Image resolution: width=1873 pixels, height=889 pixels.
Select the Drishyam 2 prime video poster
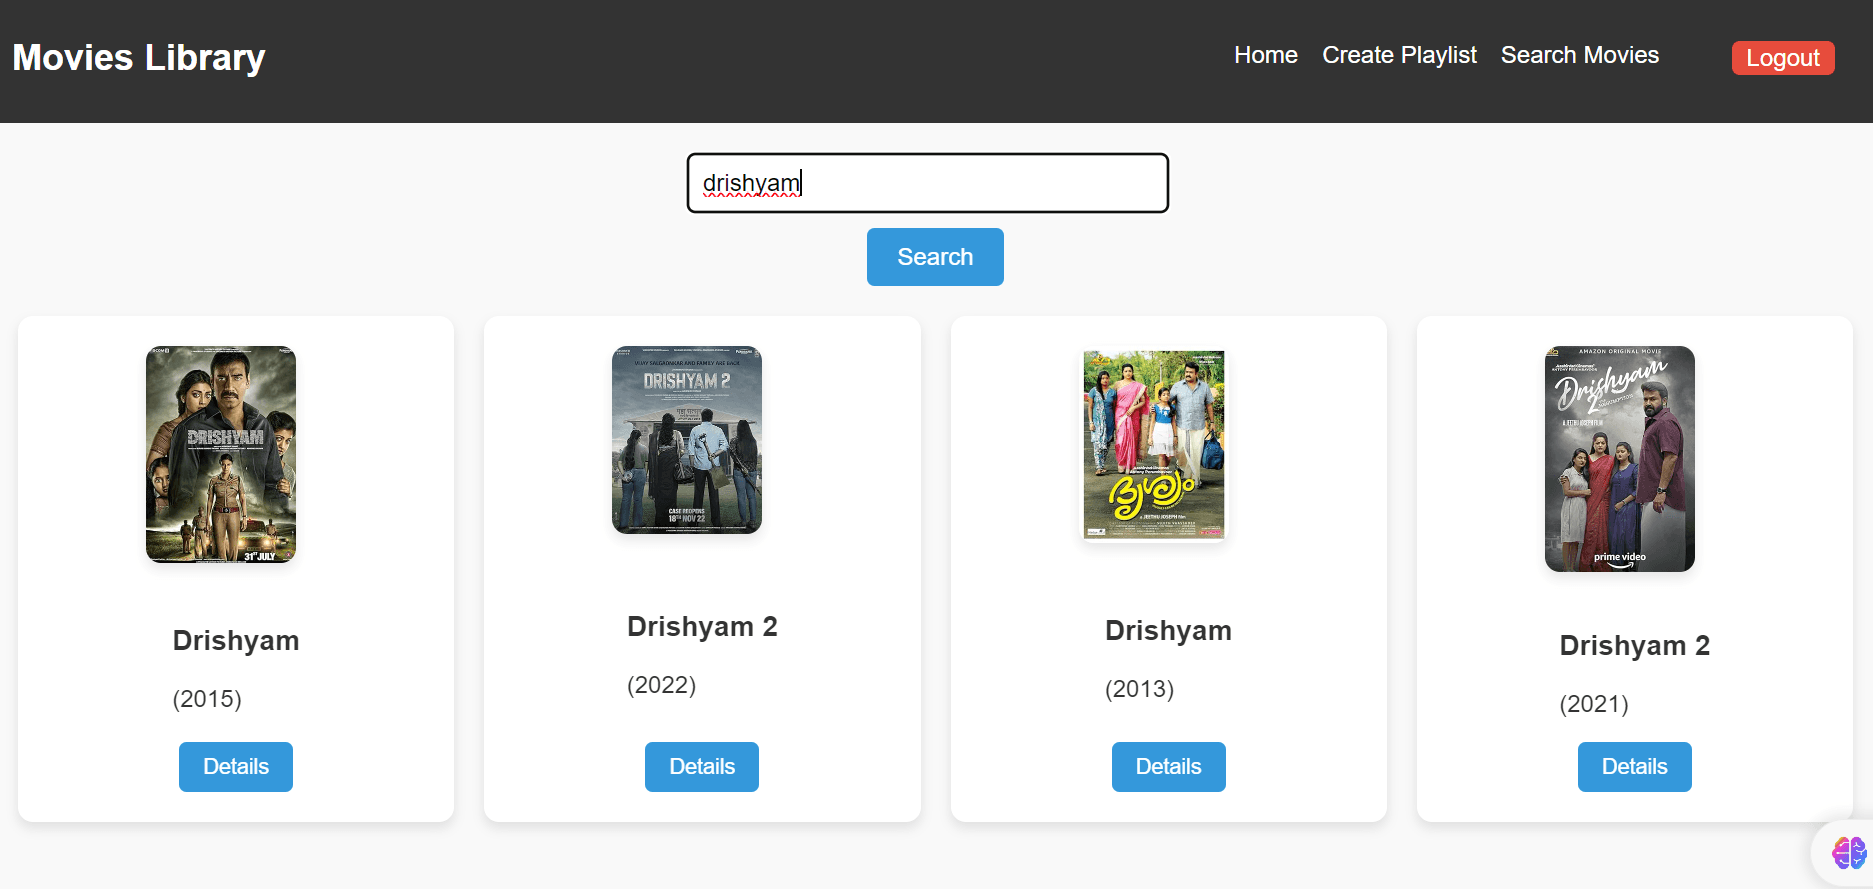[x=1619, y=459]
